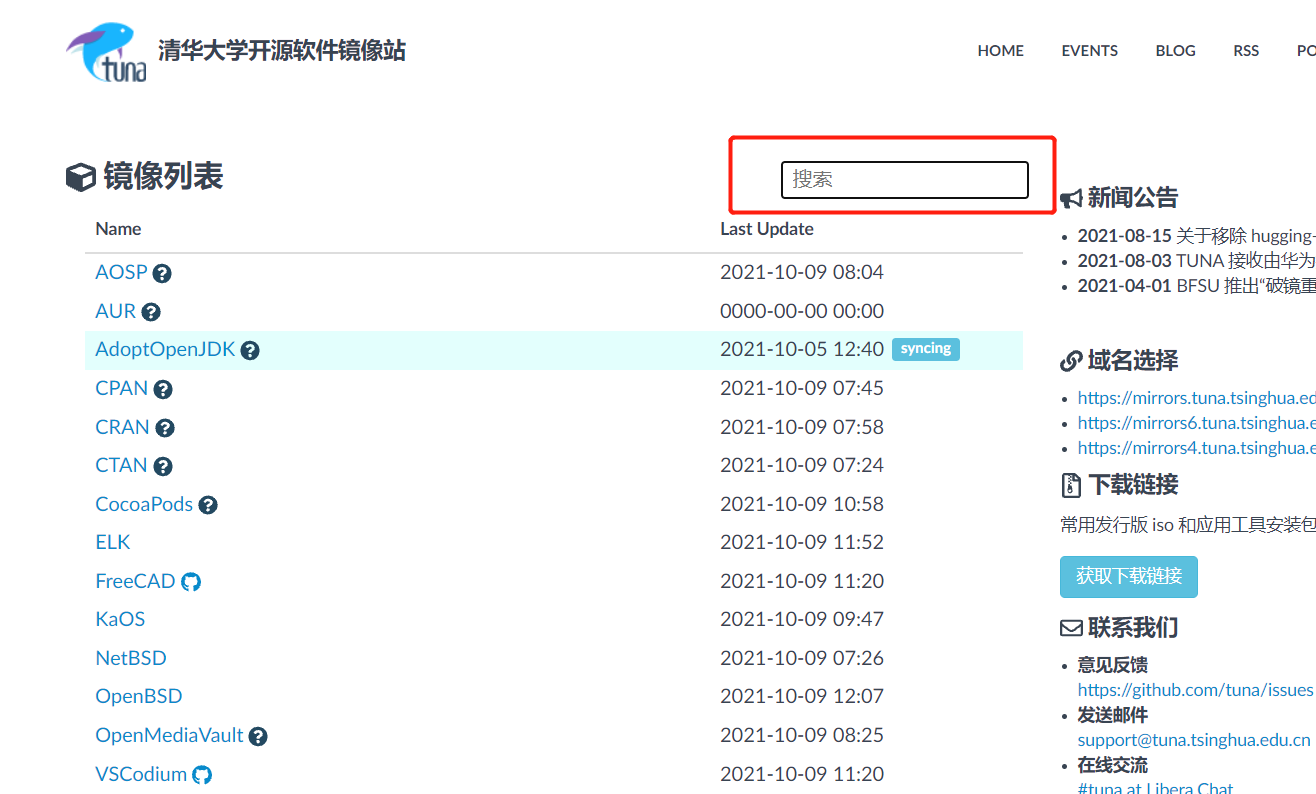Click the cube icon beside 镜像列表
This screenshot has width=1316, height=794.
coord(80,177)
